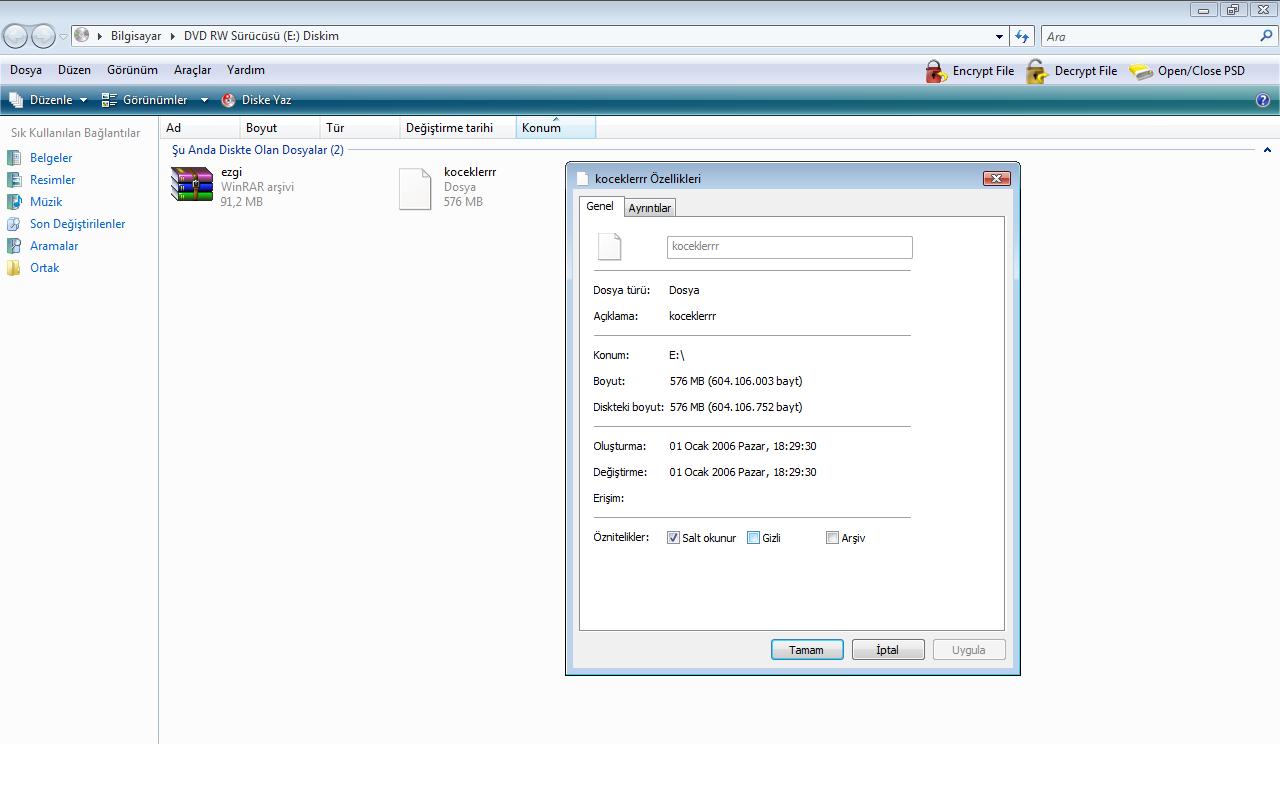Click the Diske Yaz burn disc icon

pyautogui.click(x=229, y=100)
